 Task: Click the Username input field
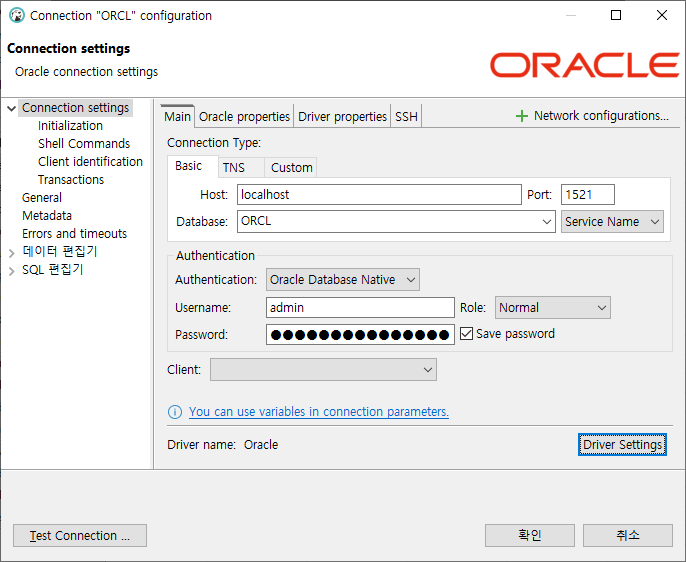(x=360, y=307)
